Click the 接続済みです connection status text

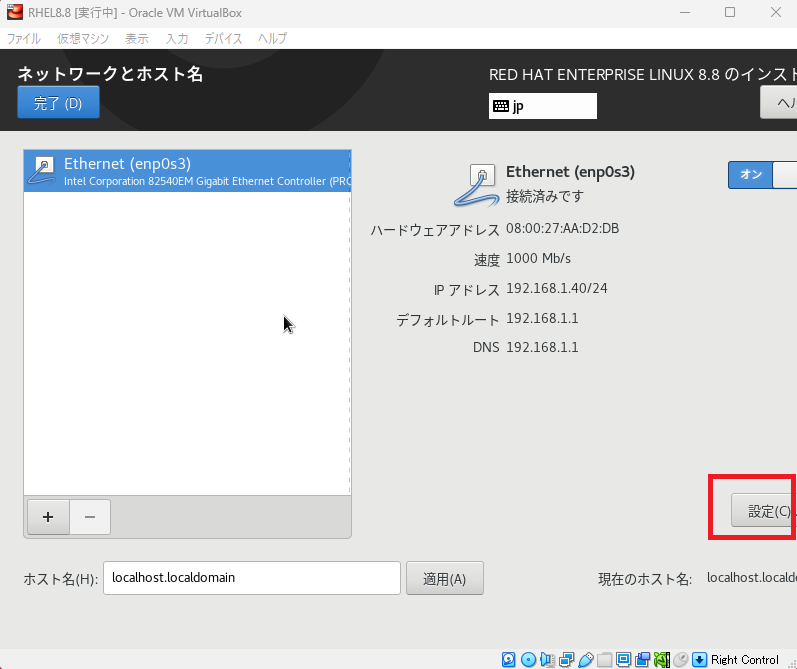point(545,196)
